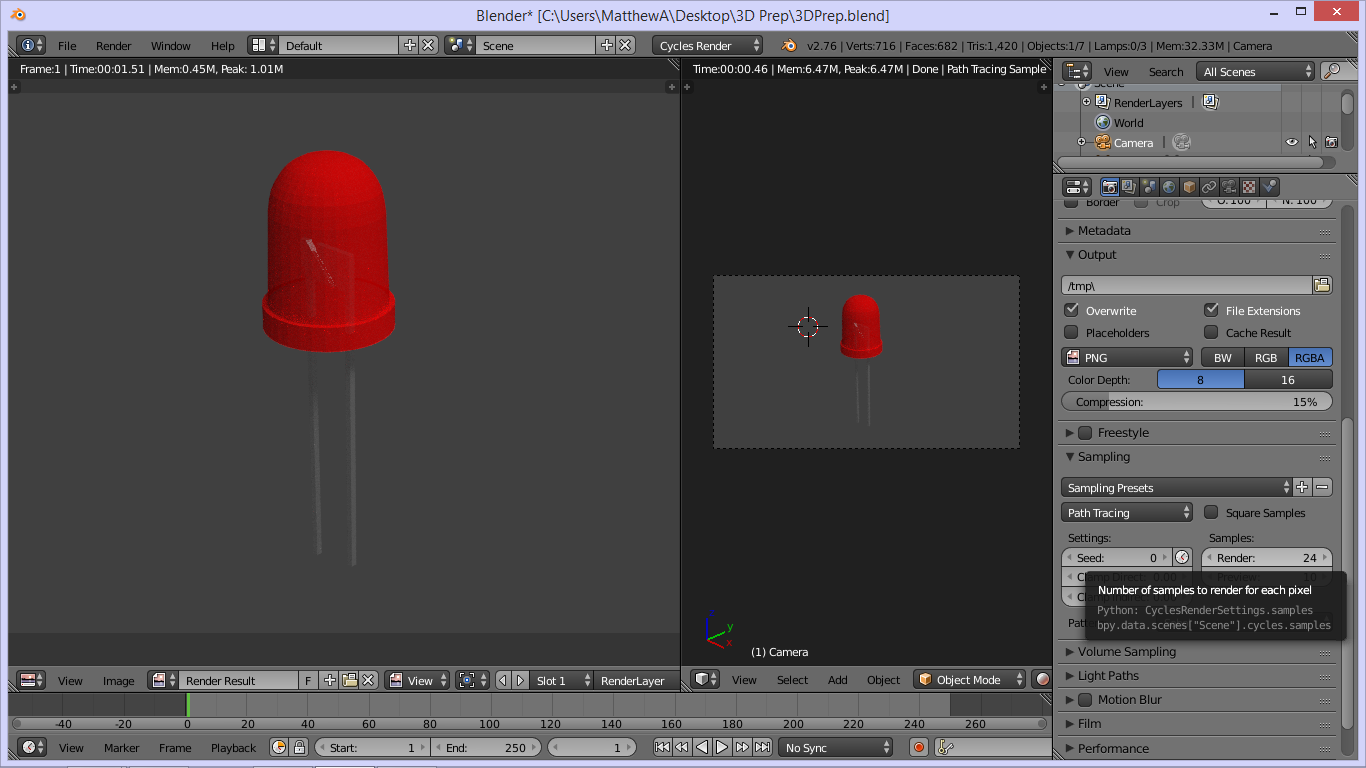Image resolution: width=1366 pixels, height=768 pixels.
Task: Toggle use preview range clock icon in timeline
Action: pos(279,747)
